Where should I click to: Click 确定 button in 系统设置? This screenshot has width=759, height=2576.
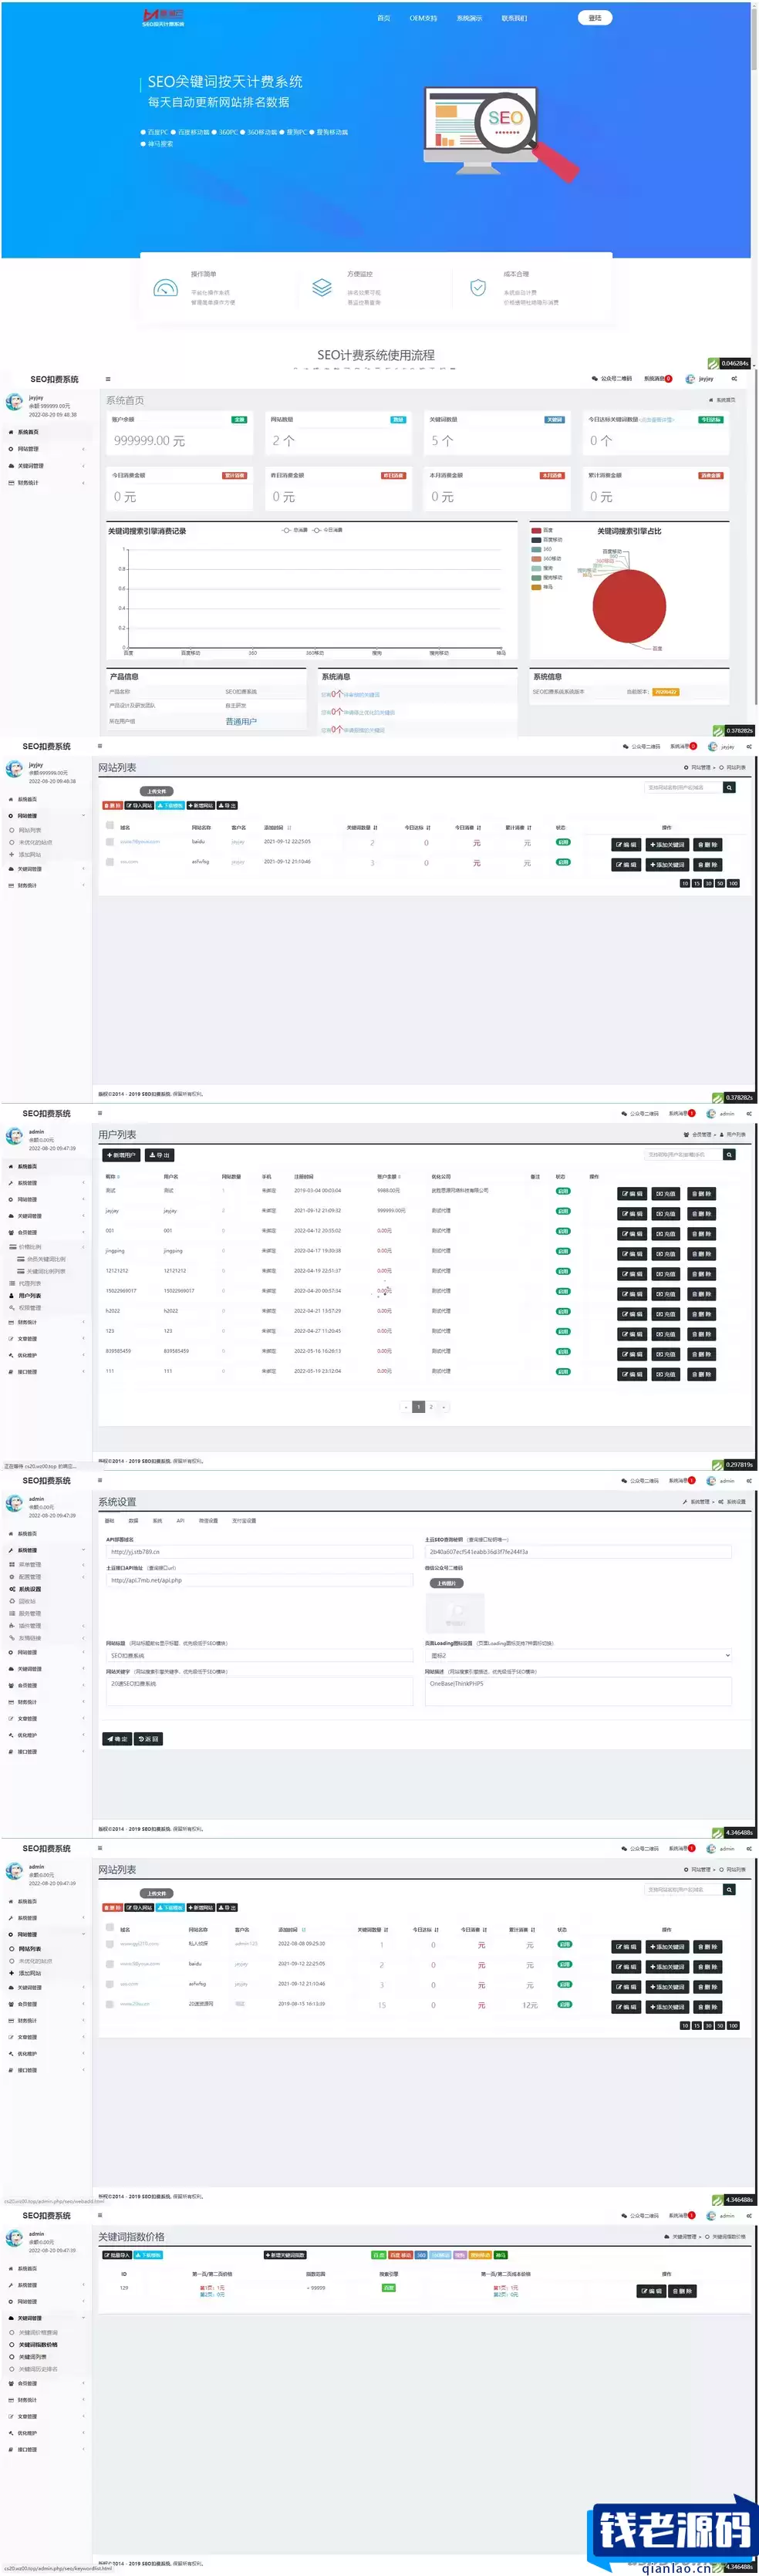[x=117, y=1739]
